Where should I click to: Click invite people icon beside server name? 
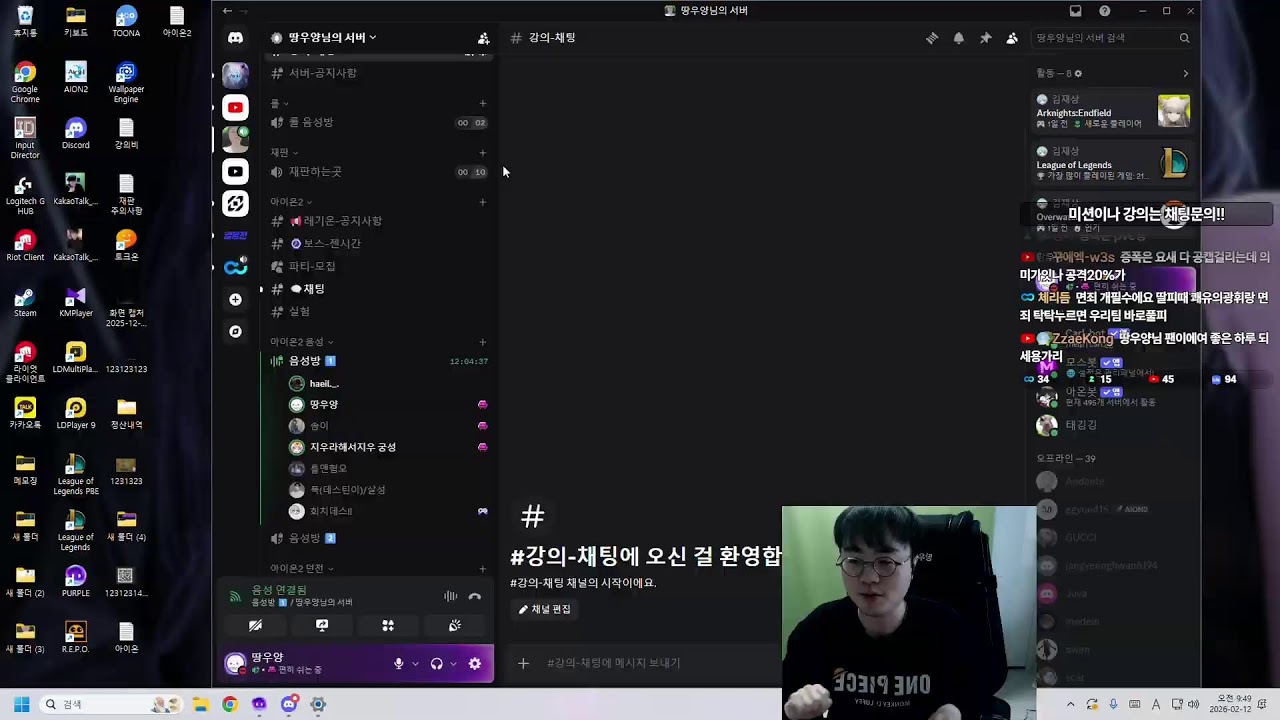tap(483, 38)
